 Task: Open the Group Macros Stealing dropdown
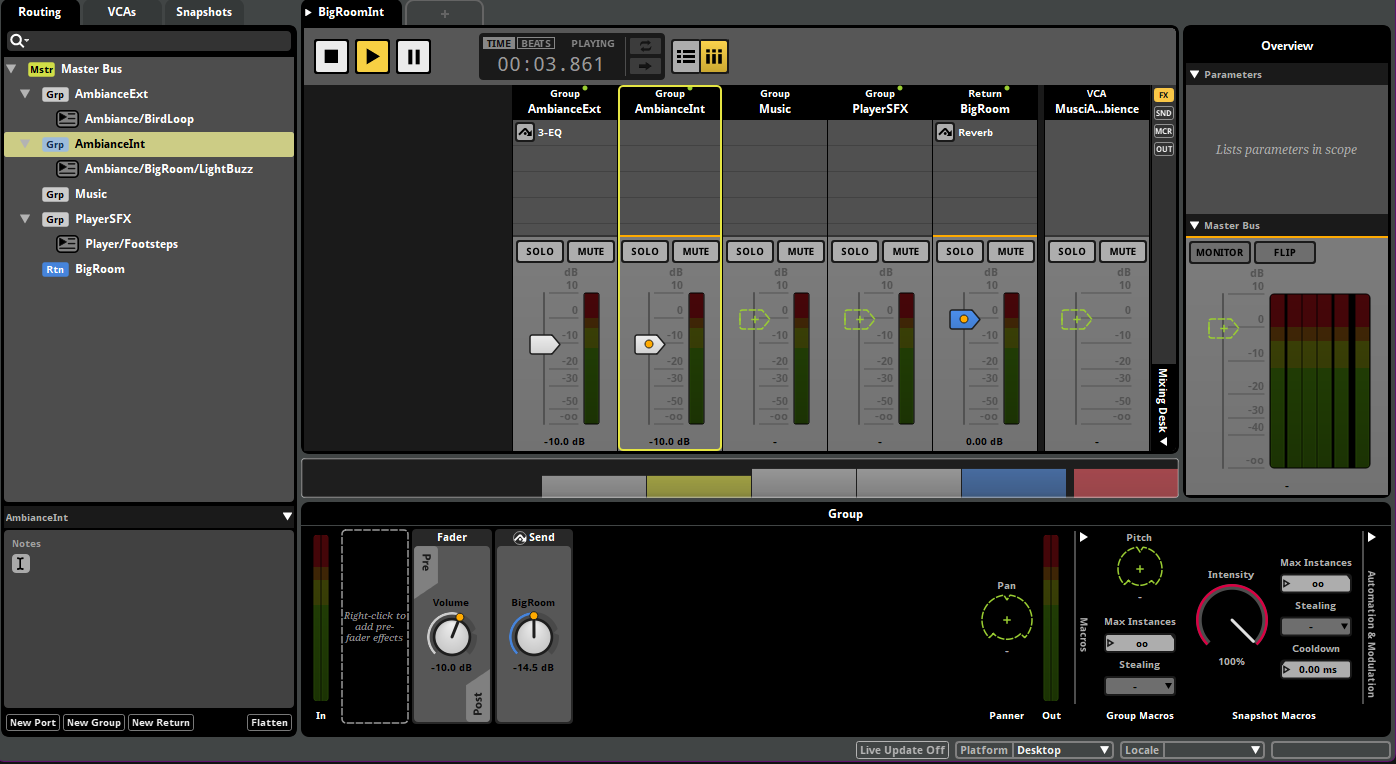click(x=1140, y=686)
